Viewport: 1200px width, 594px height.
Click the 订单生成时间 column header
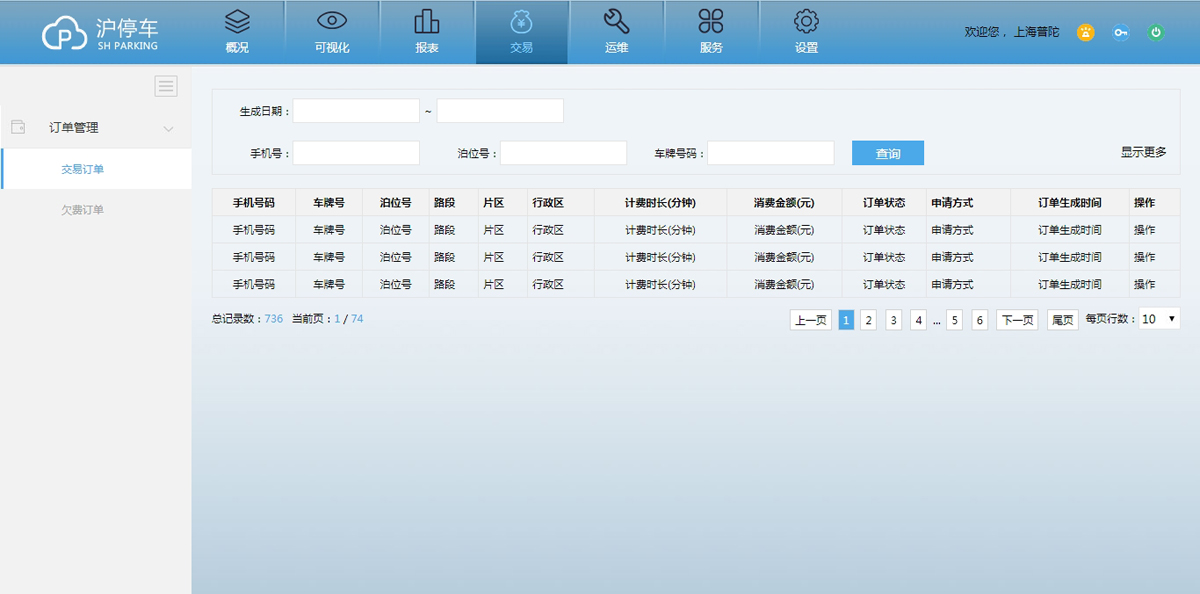coord(1070,202)
